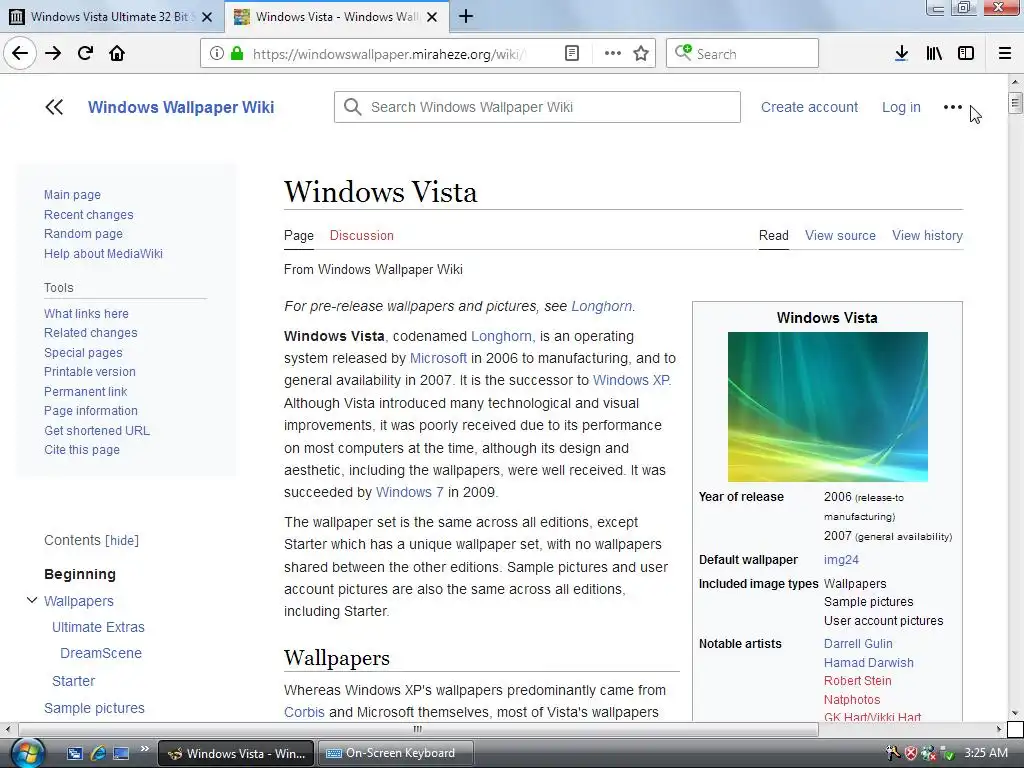Open the Longhorn link in italic note

[601, 306]
